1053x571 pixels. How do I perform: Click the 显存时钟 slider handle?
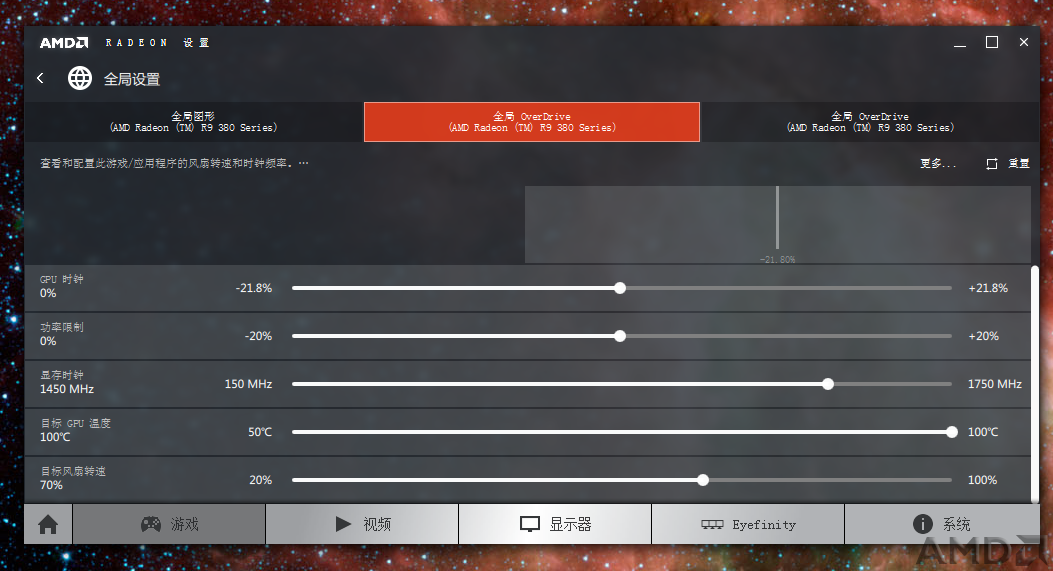828,384
